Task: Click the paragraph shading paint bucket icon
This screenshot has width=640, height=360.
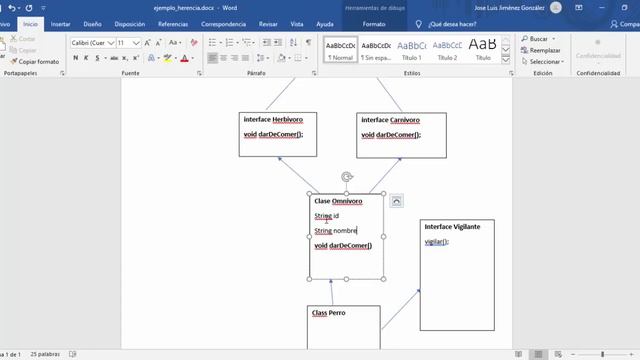Action: (x=282, y=58)
